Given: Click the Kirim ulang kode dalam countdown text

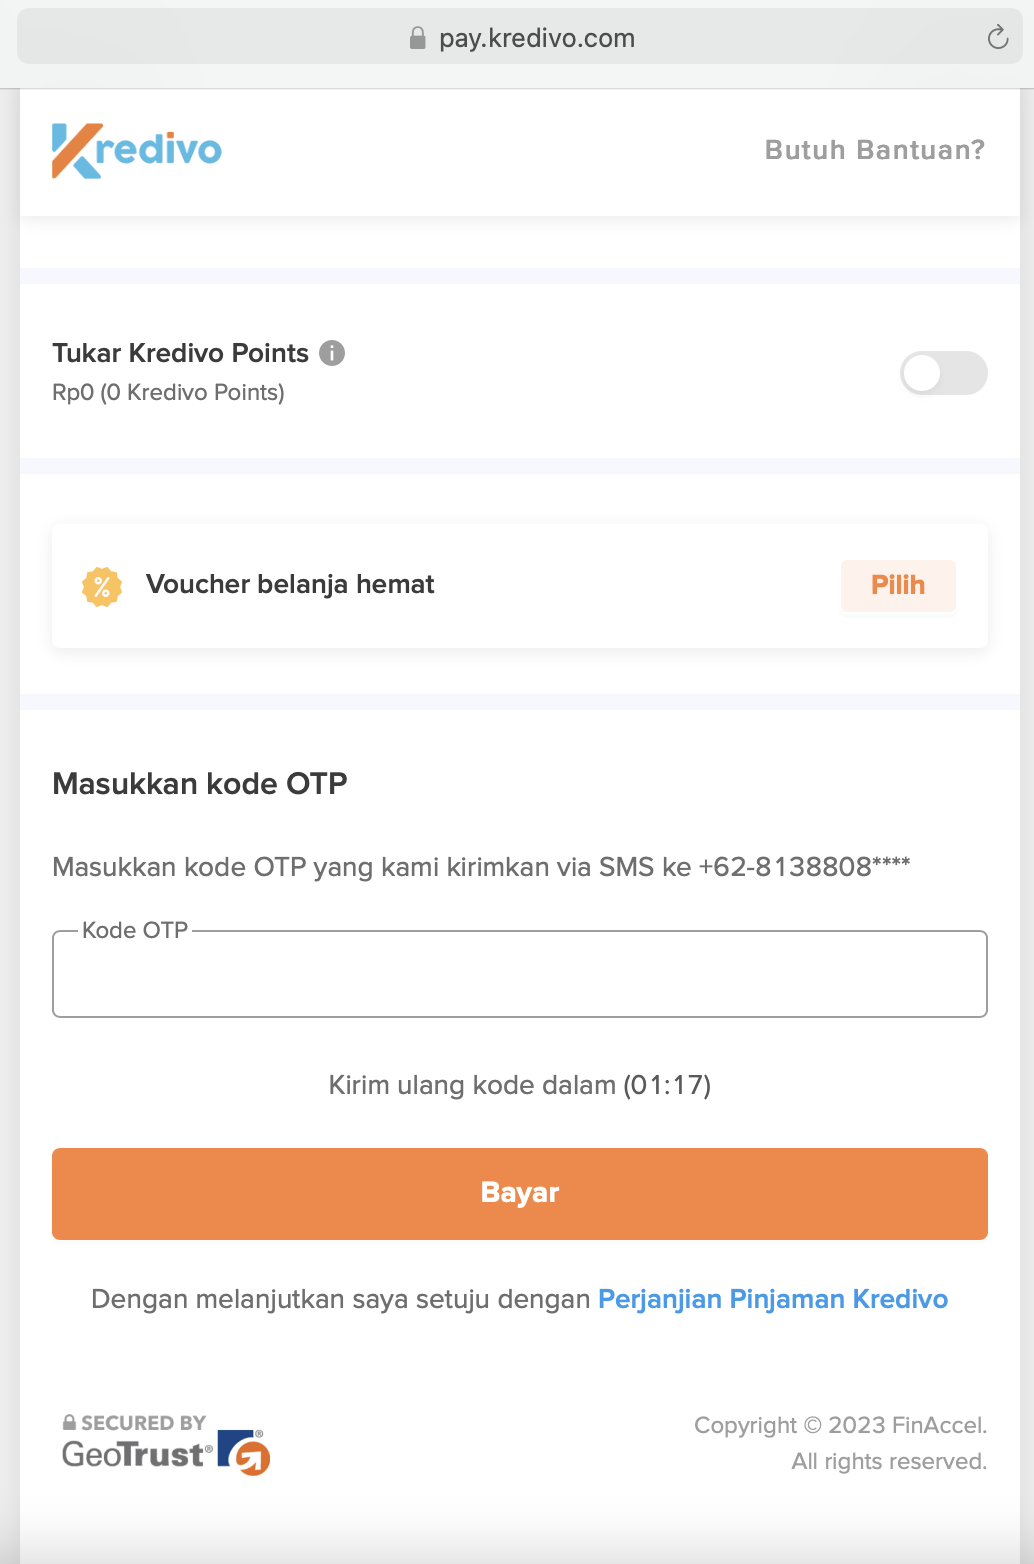Looking at the screenshot, I should (x=520, y=1085).
